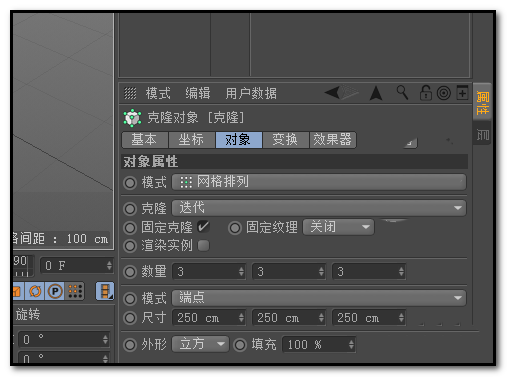The image size is (507, 377).
Task: Adjust the 0 F frame stepper arrows
Action: (109, 266)
